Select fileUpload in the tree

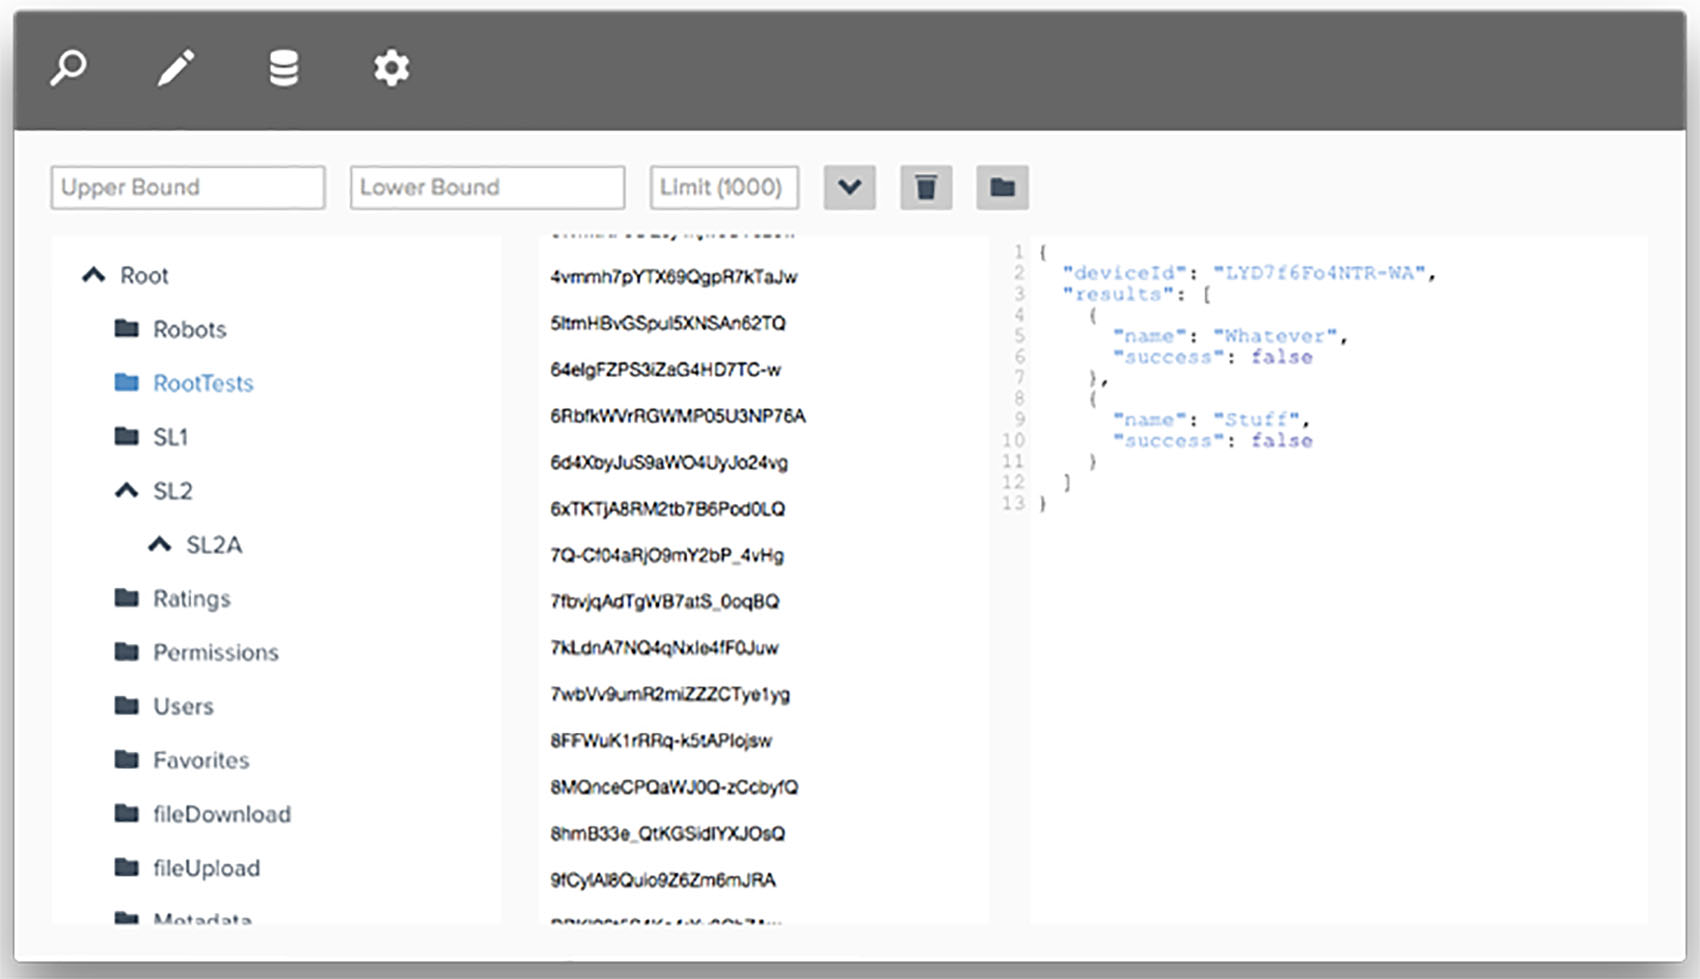point(206,869)
